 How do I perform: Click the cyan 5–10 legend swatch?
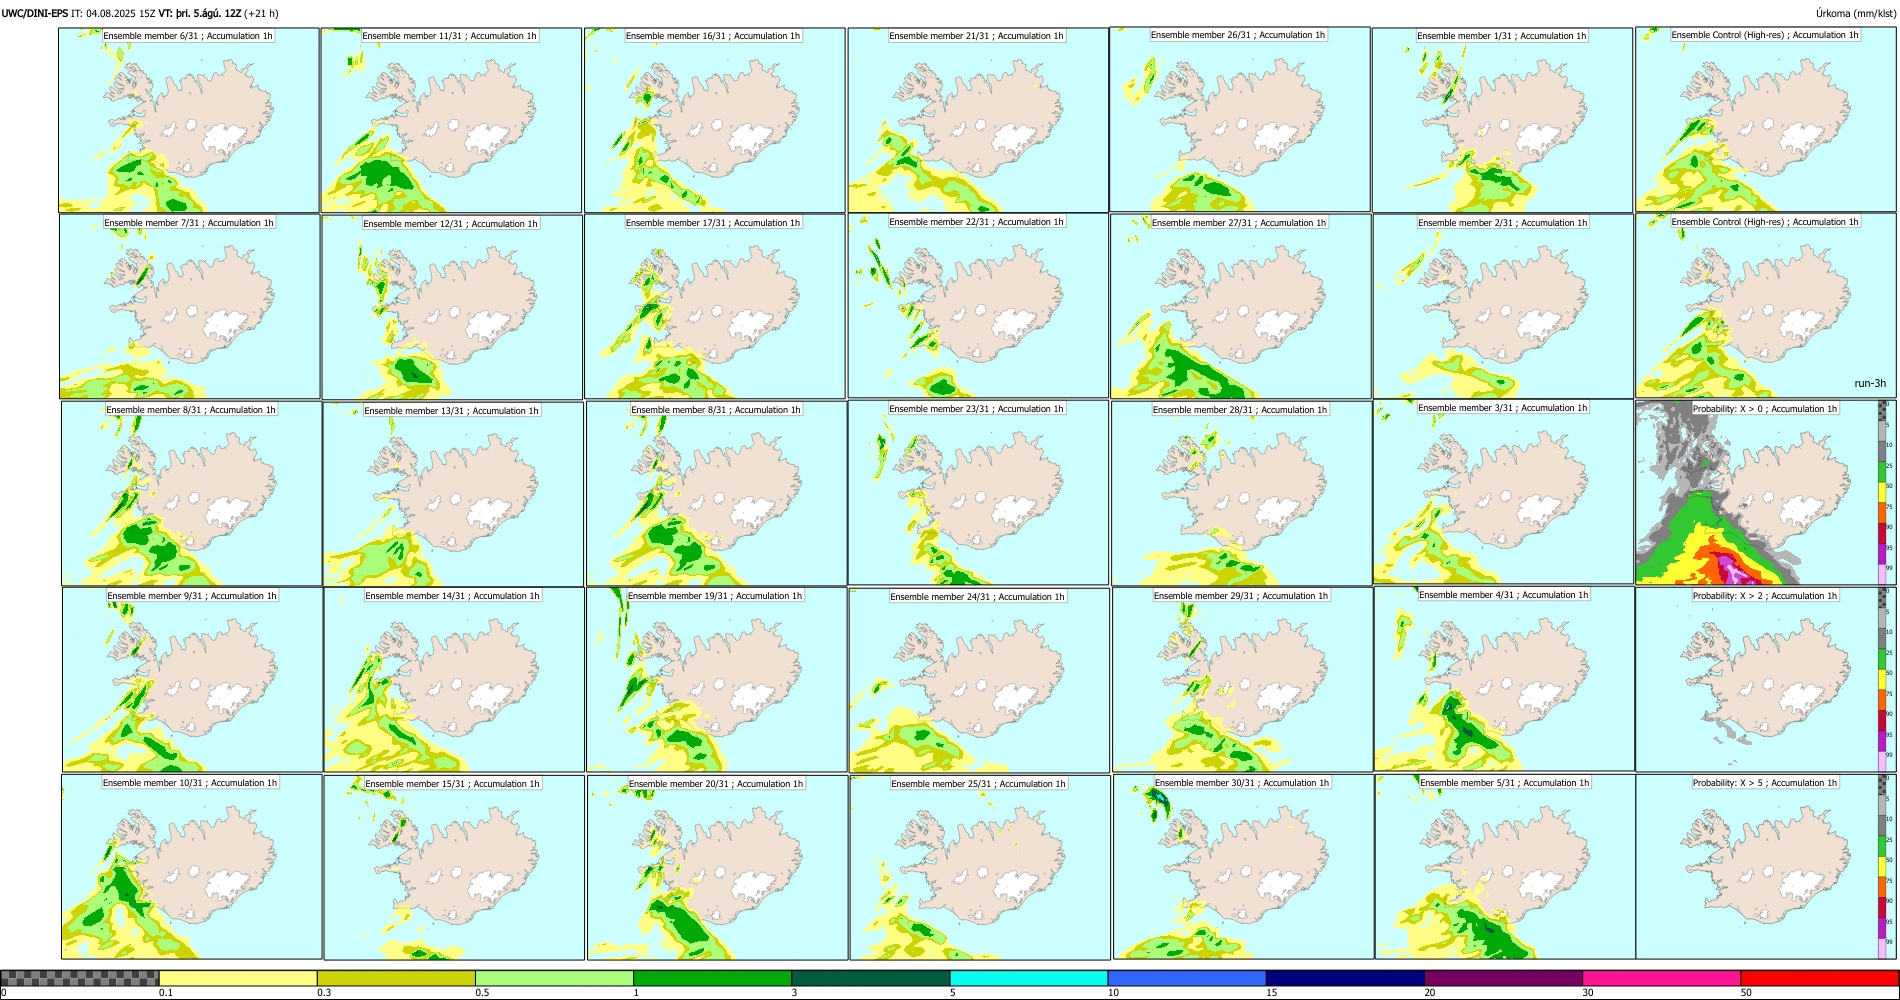point(1029,978)
